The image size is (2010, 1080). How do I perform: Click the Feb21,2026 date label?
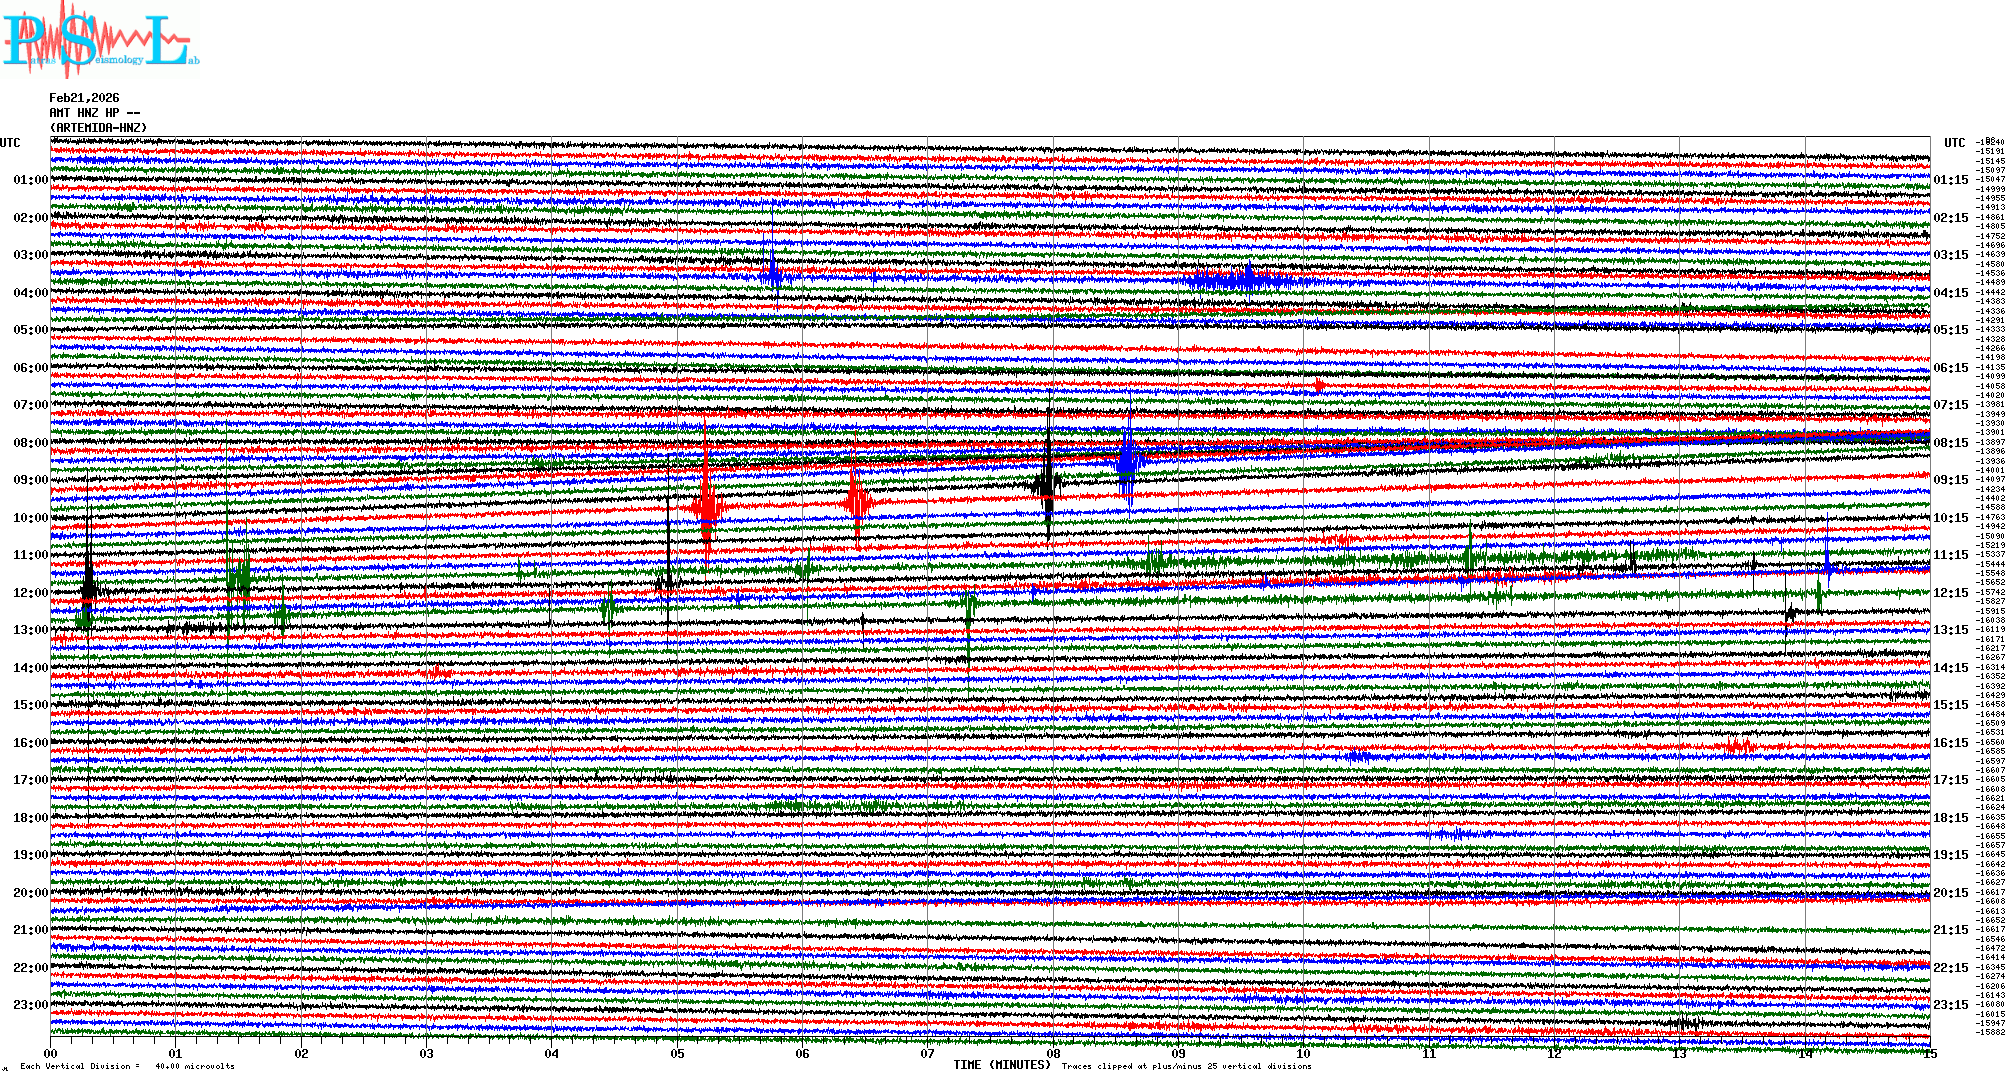(x=84, y=98)
